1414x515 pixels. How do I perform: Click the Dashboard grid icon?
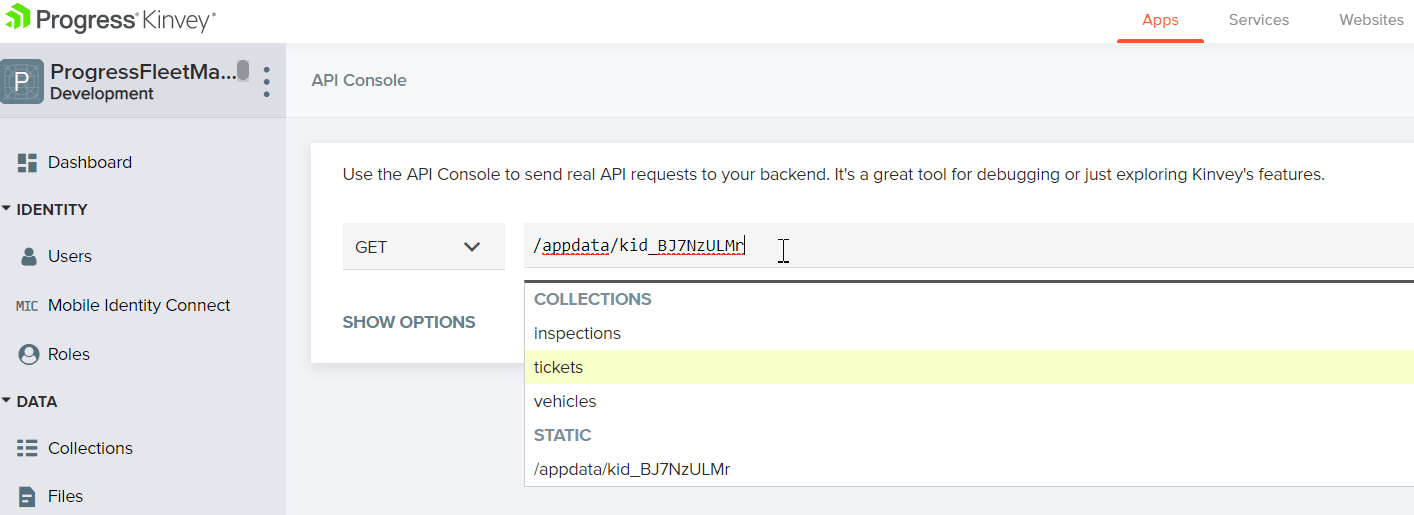27,163
